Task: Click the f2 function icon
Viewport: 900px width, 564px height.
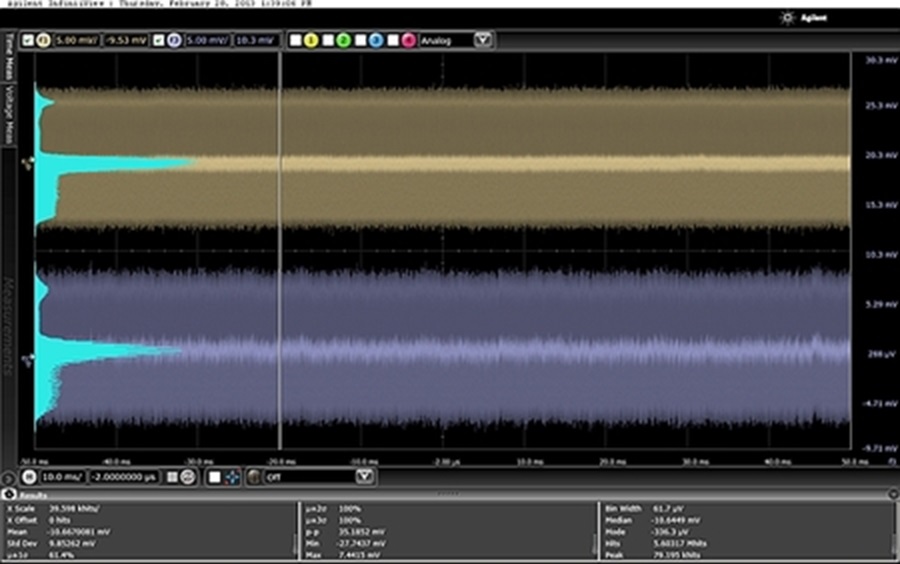Action: pos(174,41)
